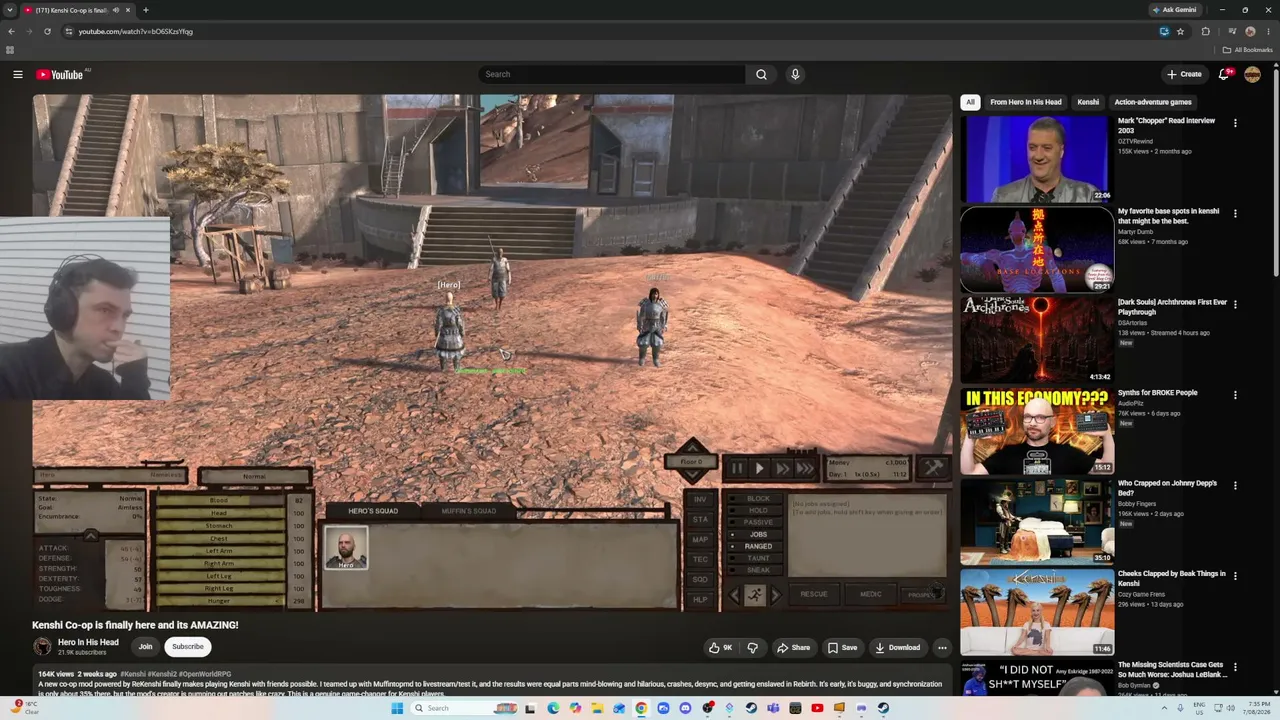
Task: Open Chrome tab search dropdown
Action: point(10,10)
